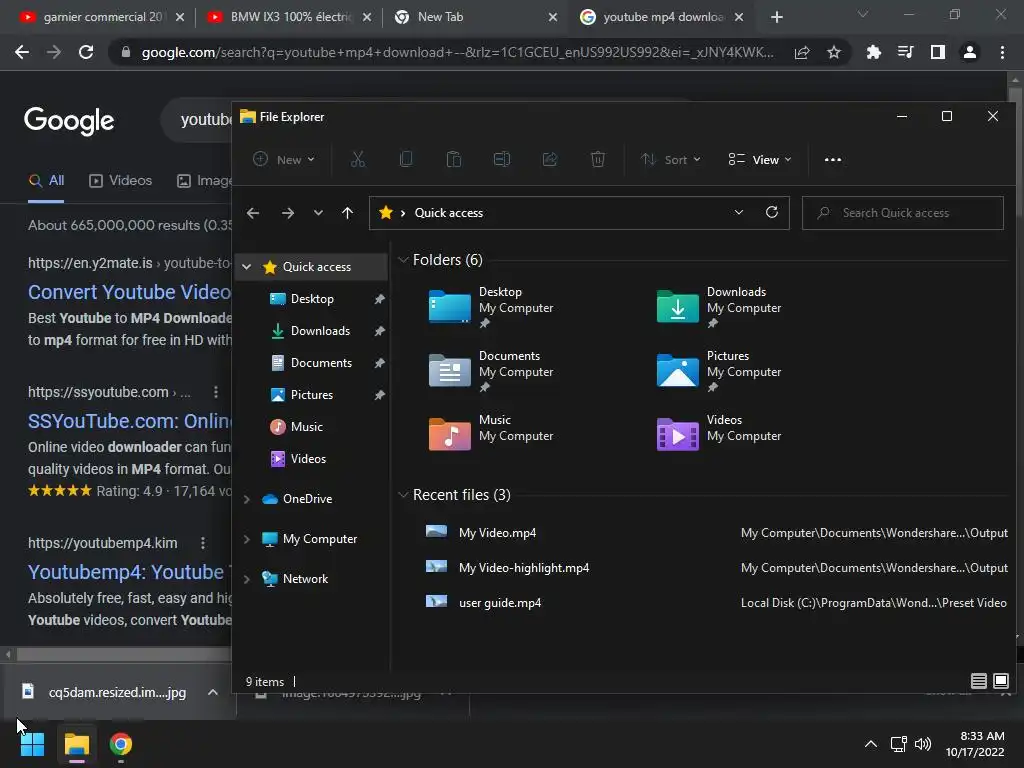This screenshot has width=1024, height=768.
Task: Select the All search filter in Google
Action: pyautogui.click(x=46, y=181)
